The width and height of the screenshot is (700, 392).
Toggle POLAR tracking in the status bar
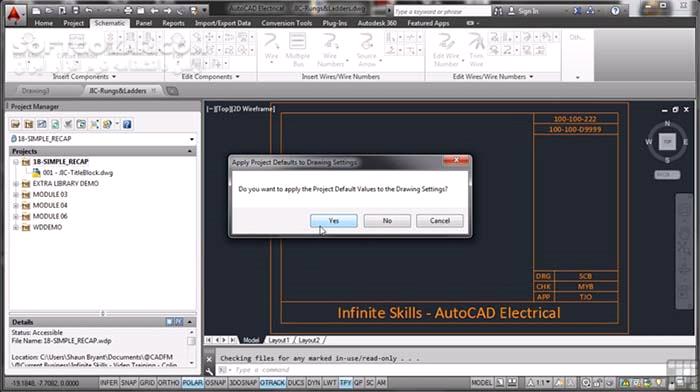tap(192, 383)
